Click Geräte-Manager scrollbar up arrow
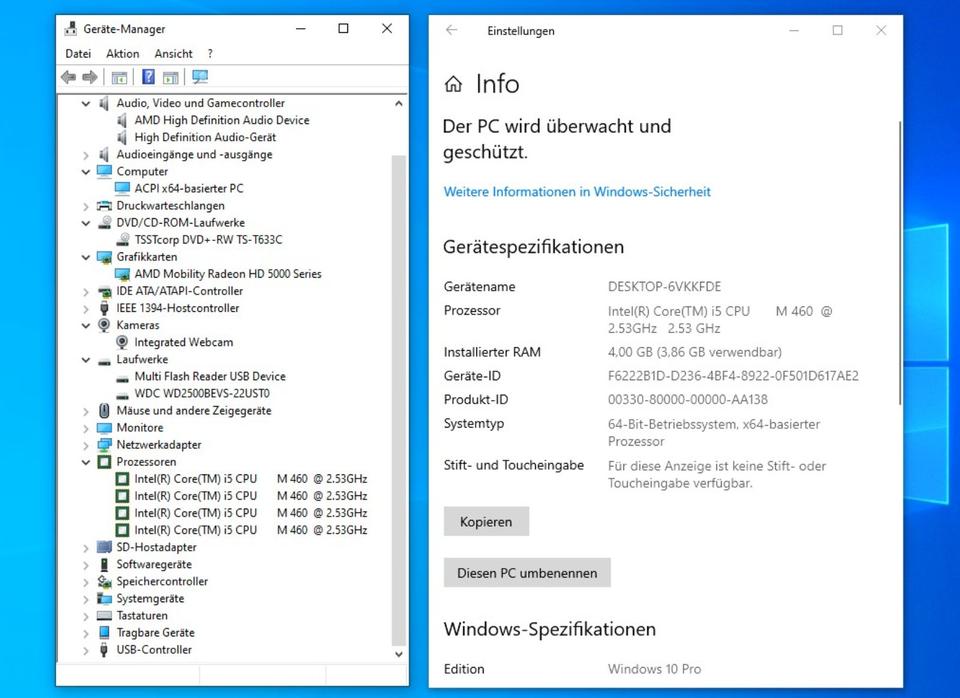 pos(399,103)
